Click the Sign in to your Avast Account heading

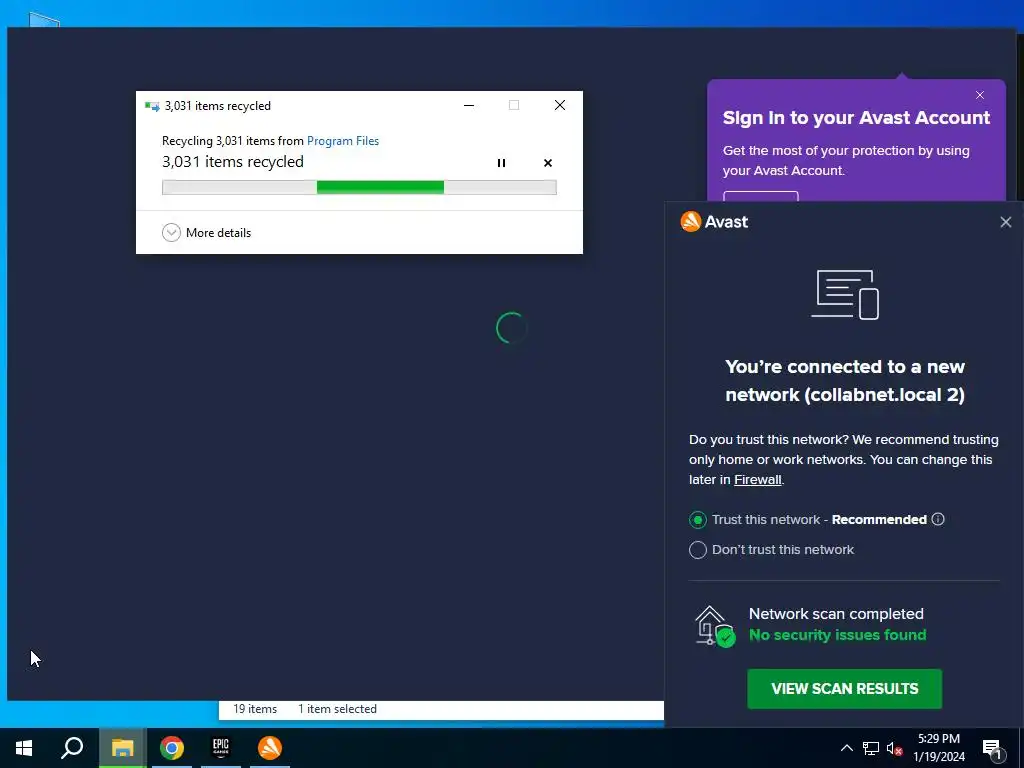(856, 118)
